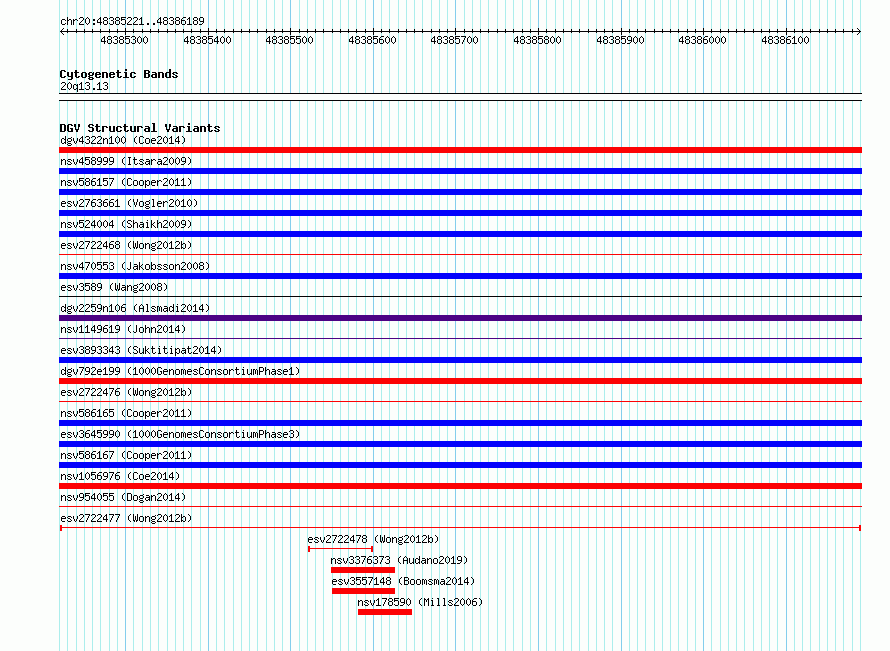Click esv2722478 (Wong2012b) label
The height and width of the screenshot is (651, 890).
(373, 539)
